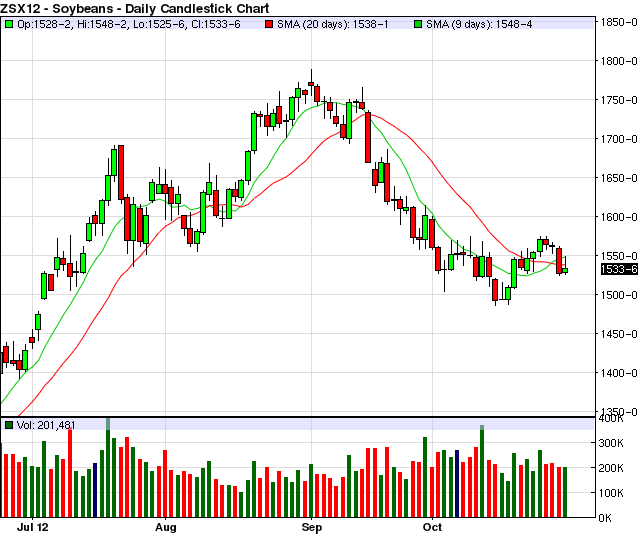Click the 1450-0 price axis label
This screenshot has width=640, height=536.
(619, 334)
